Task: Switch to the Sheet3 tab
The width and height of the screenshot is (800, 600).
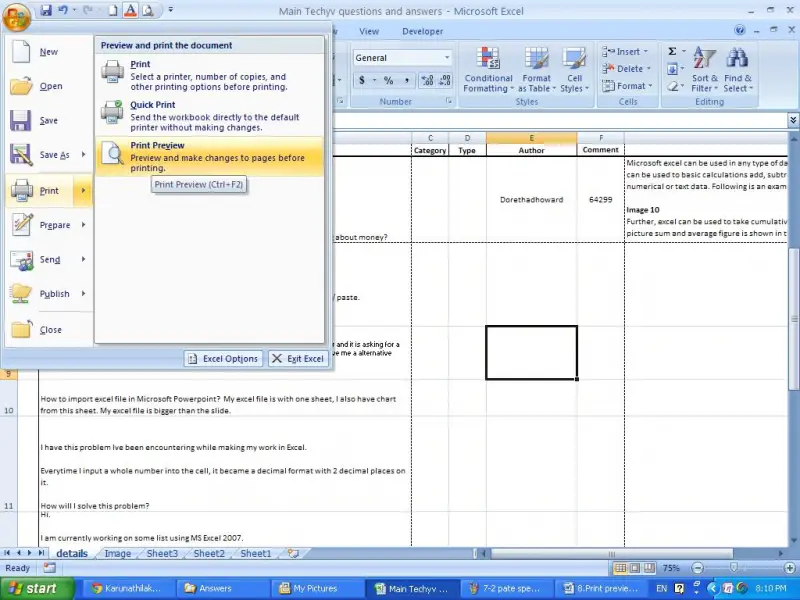Action: (x=162, y=554)
